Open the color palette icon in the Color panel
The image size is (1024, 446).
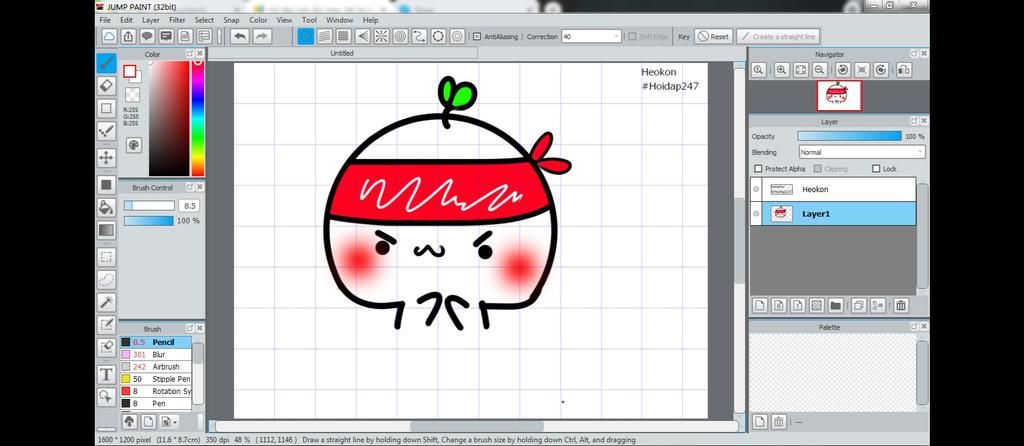pyautogui.click(x=134, y=145)
